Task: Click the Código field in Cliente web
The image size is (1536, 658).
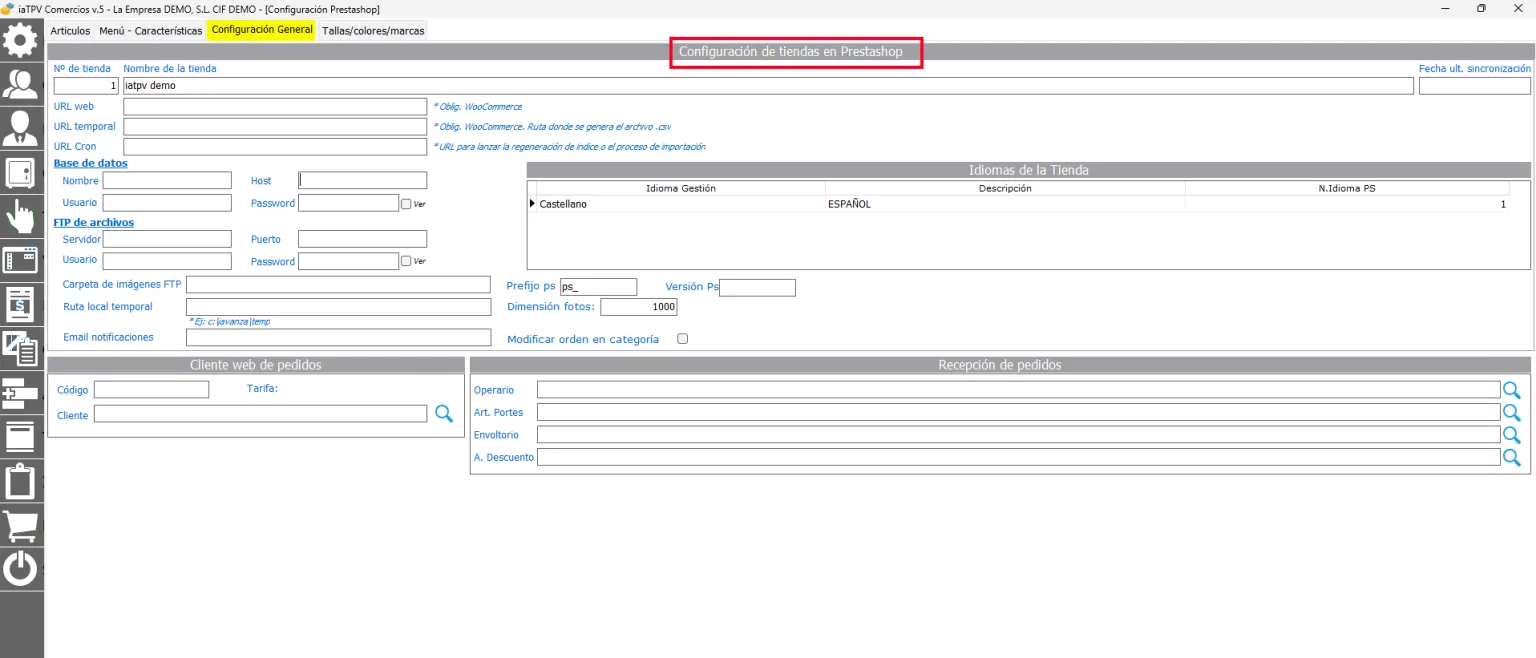Action: click(x=151, y=390)
